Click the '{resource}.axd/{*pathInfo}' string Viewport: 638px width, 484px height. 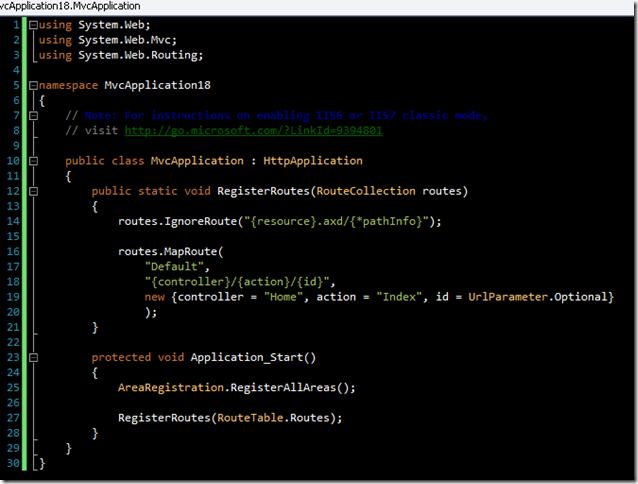point(336,221)
